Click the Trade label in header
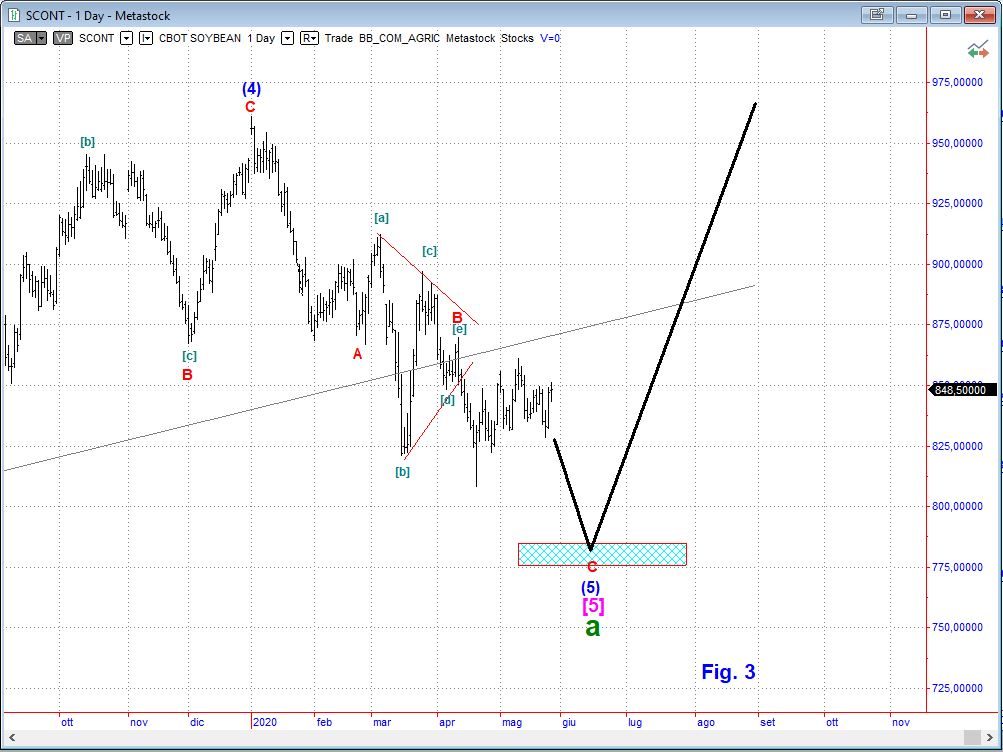This screenshot has height=752, width=1003. tap(339, 38)
